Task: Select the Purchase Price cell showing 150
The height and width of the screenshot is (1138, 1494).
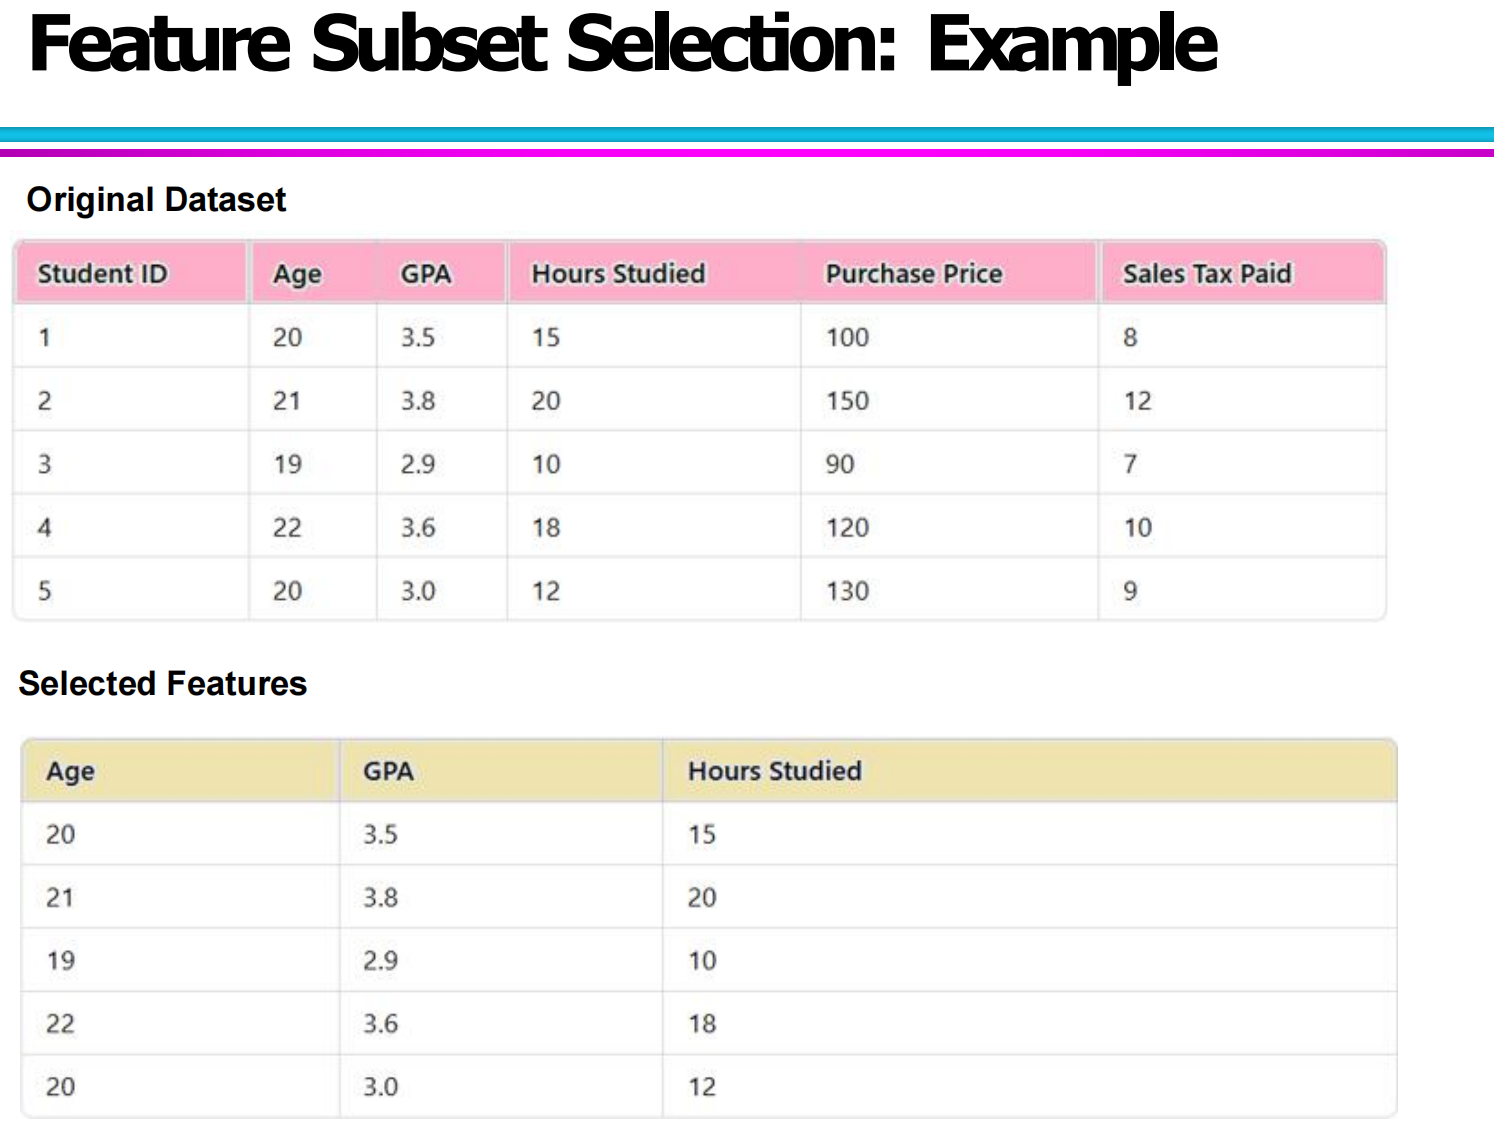Action: point(847,401)
